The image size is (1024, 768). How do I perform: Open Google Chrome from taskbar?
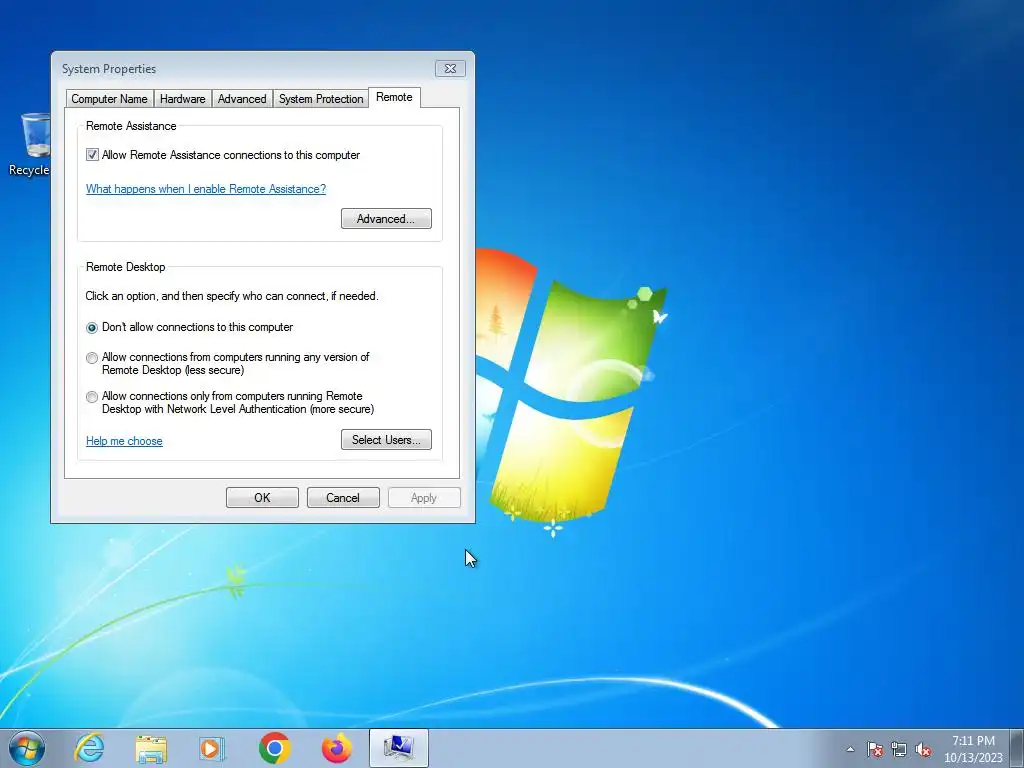(x=274, y=748)
